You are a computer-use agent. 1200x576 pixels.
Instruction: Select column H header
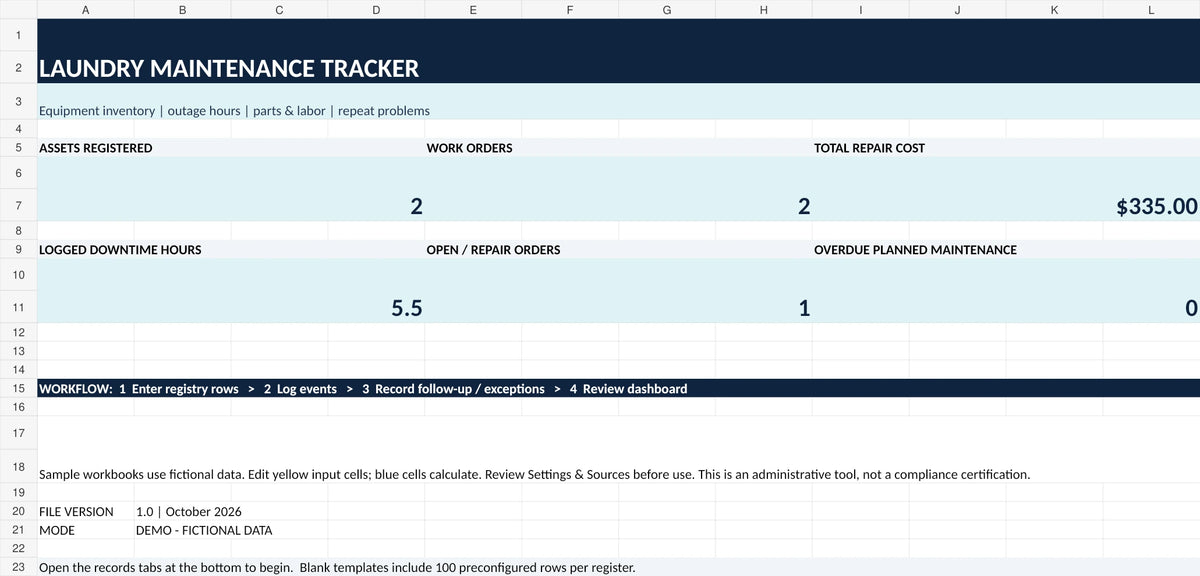coord(764,10)
